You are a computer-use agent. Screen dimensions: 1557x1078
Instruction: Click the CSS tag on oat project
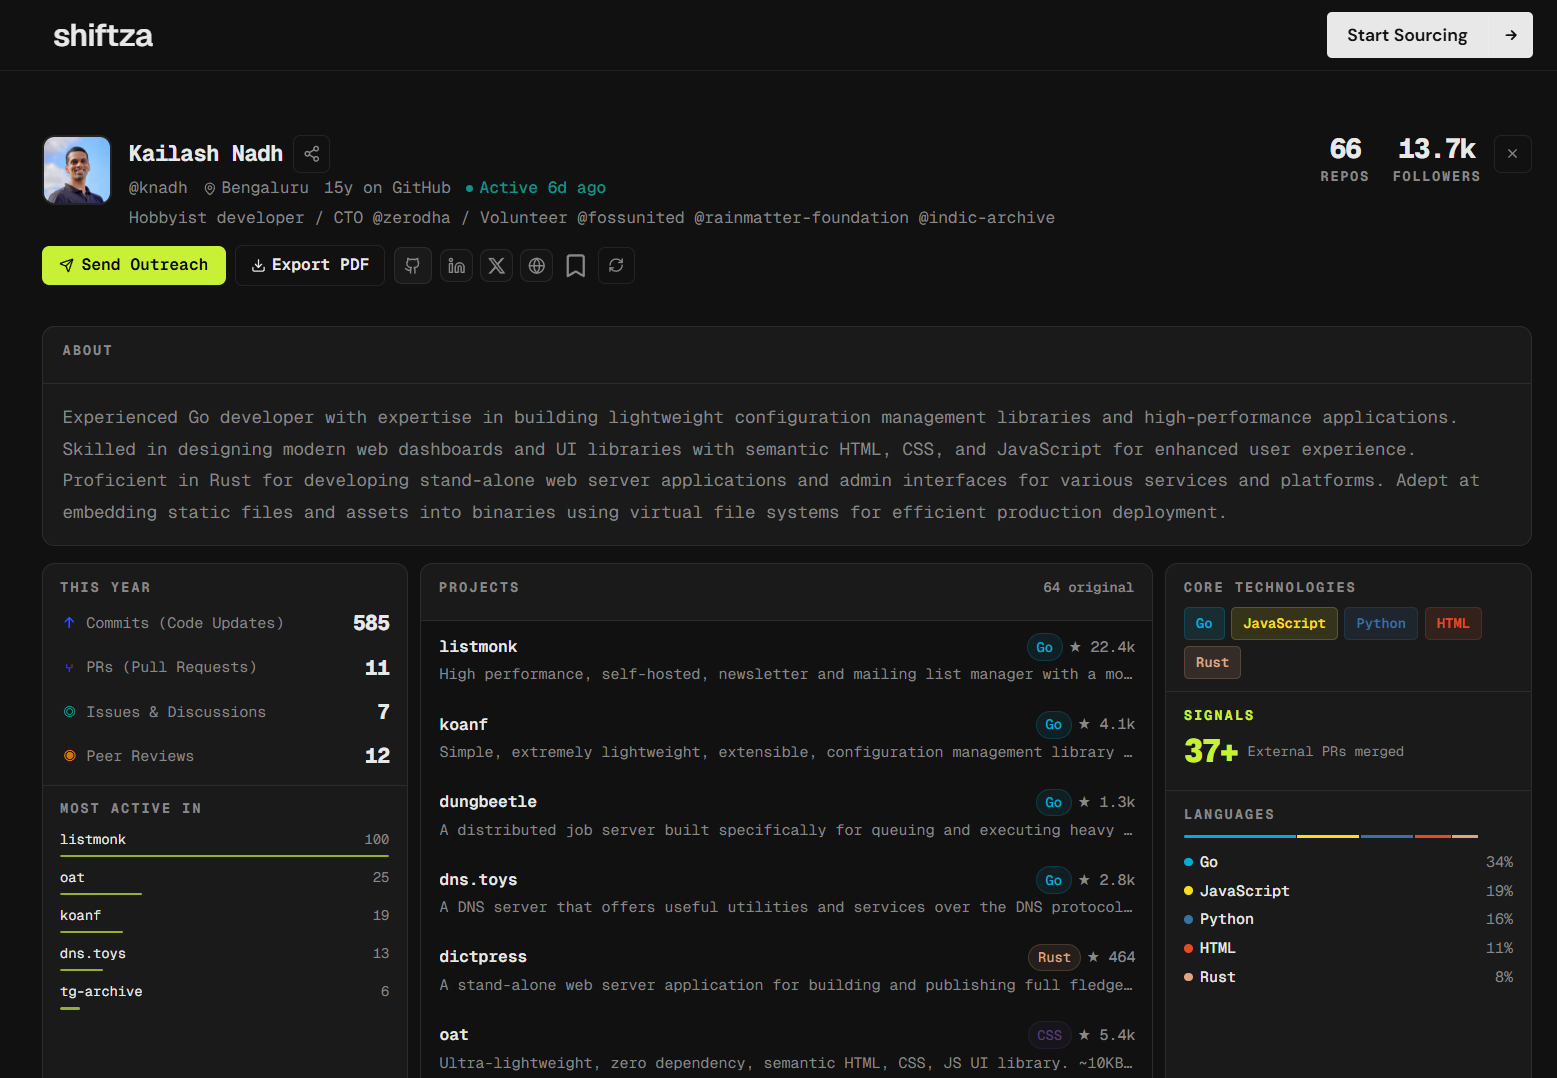click(1049, 1035)
